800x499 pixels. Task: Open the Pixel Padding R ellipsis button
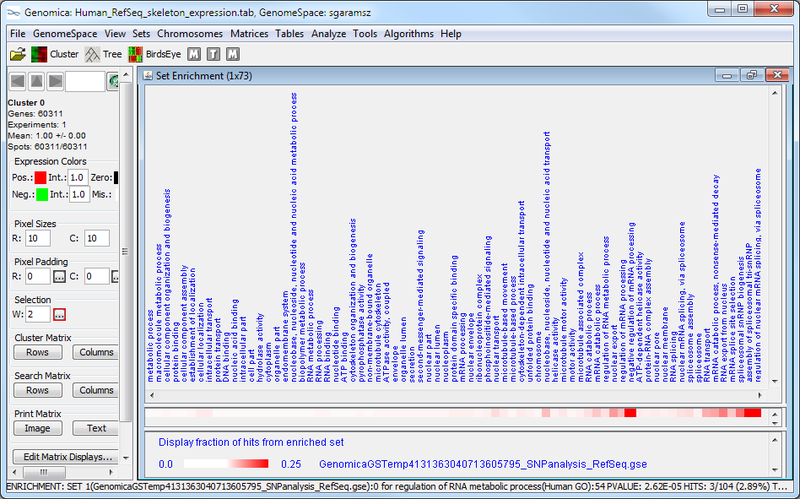(x=59, y=277)
